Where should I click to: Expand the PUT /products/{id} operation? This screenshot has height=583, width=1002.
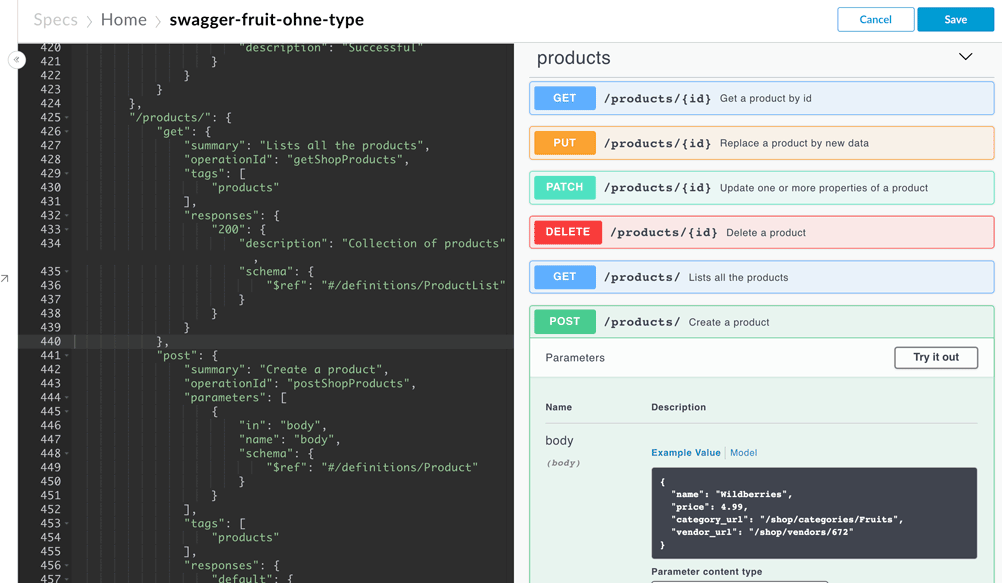(x=762, y=143)
